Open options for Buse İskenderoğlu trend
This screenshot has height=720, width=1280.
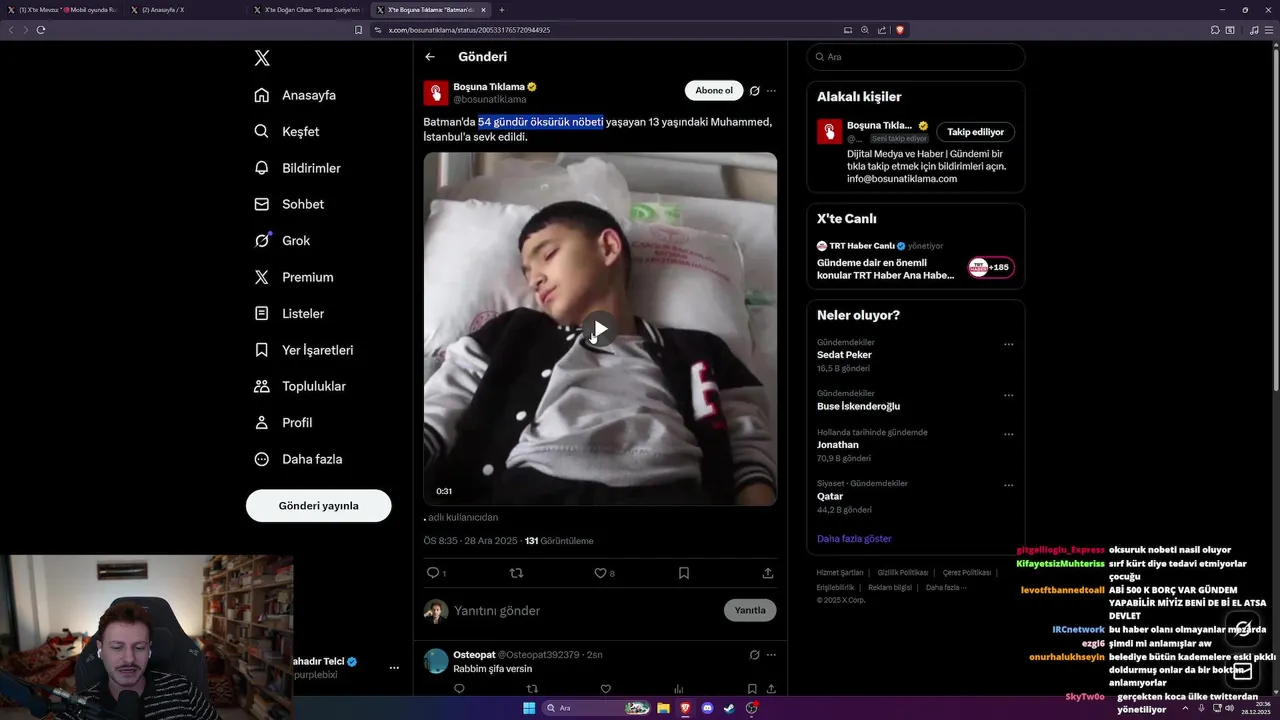click(1008, 395)
